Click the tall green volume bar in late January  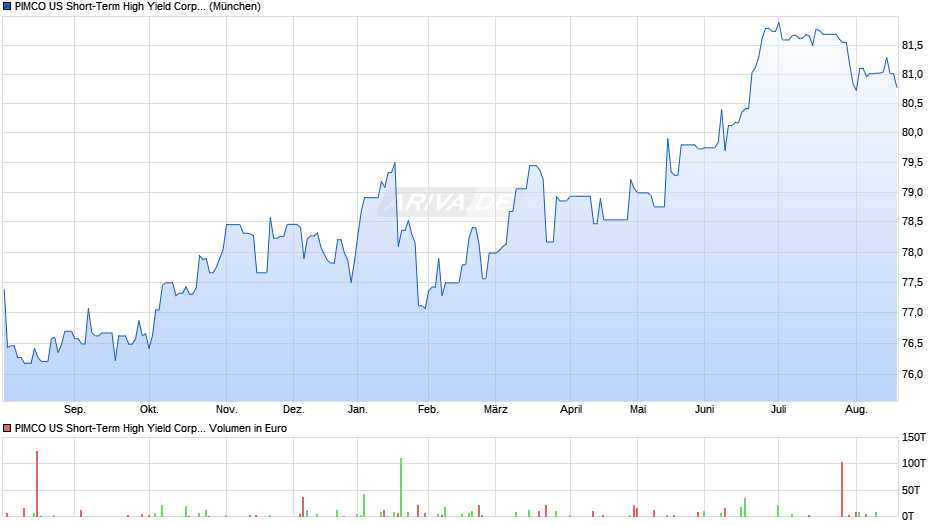tap(401, 487)
